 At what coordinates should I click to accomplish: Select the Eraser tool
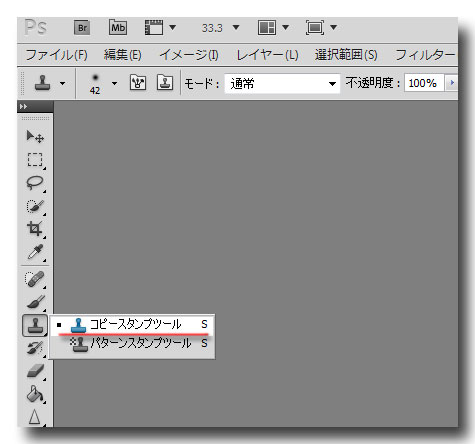[35, 371]
